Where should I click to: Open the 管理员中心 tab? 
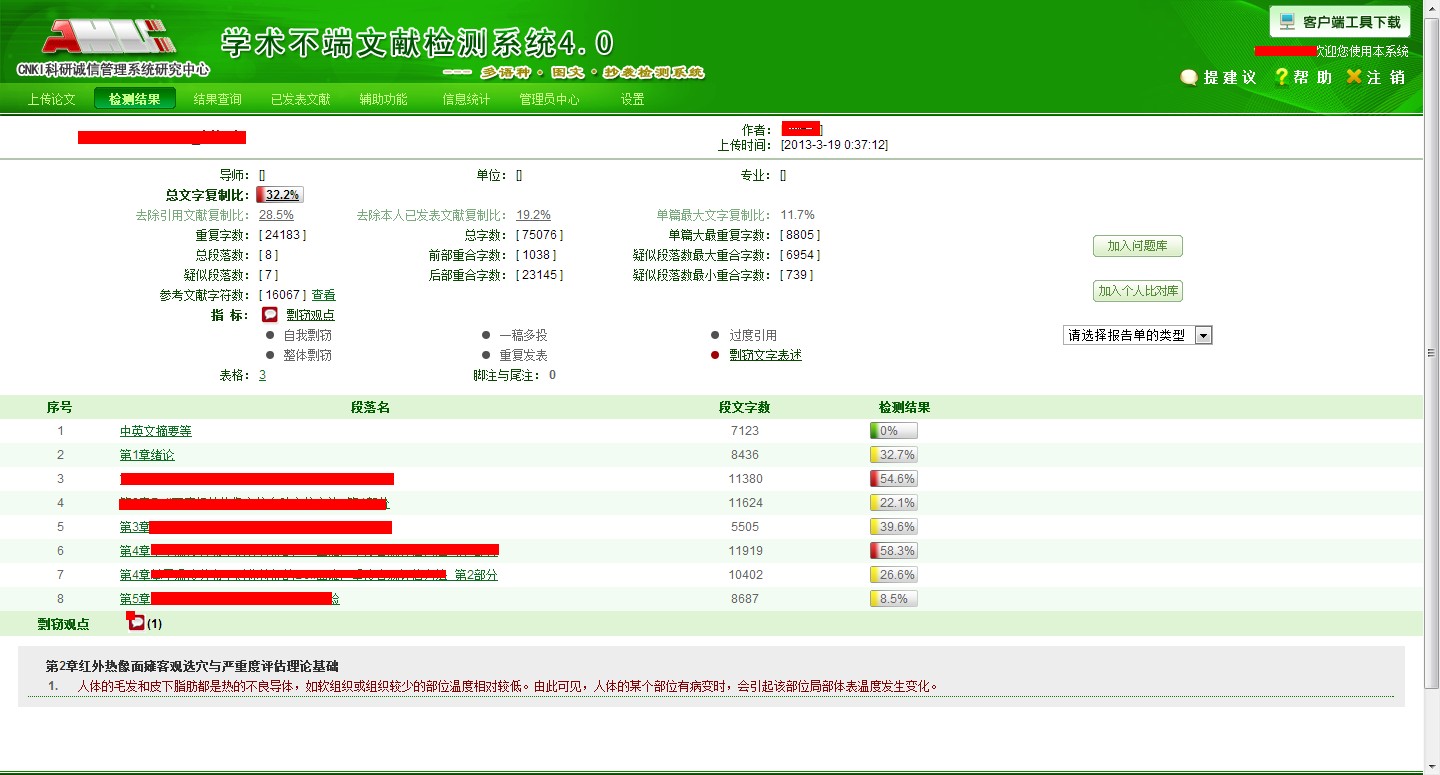click(x=549, y=99)
